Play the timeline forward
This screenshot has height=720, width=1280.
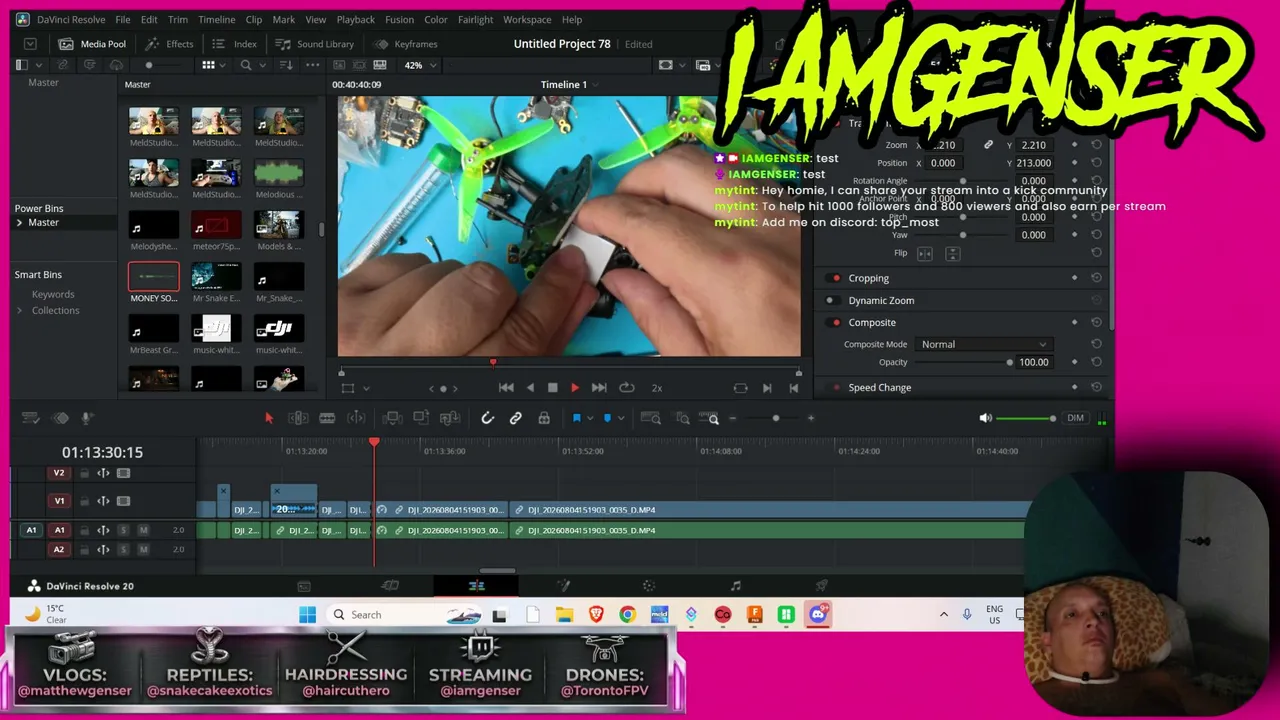click(x=574, y=388)
